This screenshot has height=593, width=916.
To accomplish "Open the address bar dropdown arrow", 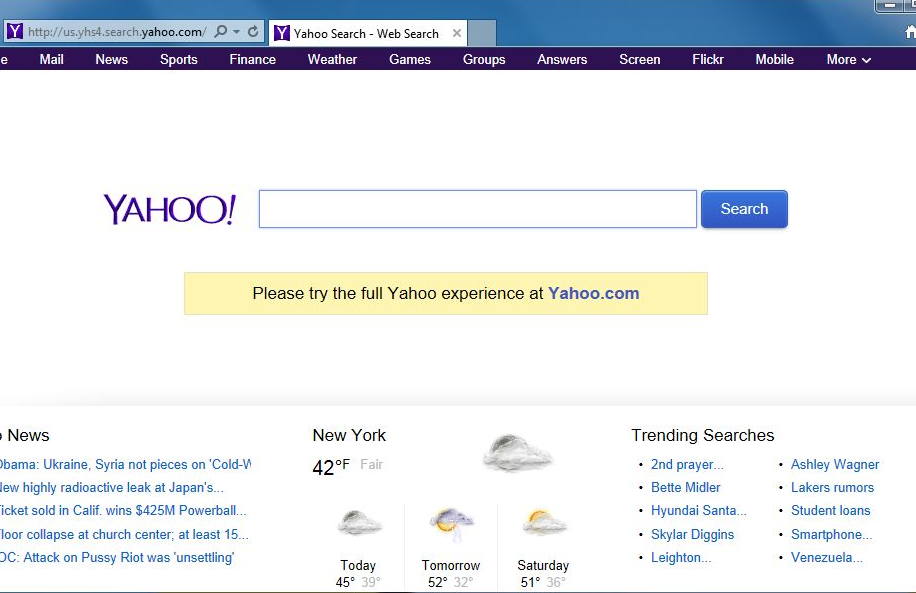I will click(237, 32).
